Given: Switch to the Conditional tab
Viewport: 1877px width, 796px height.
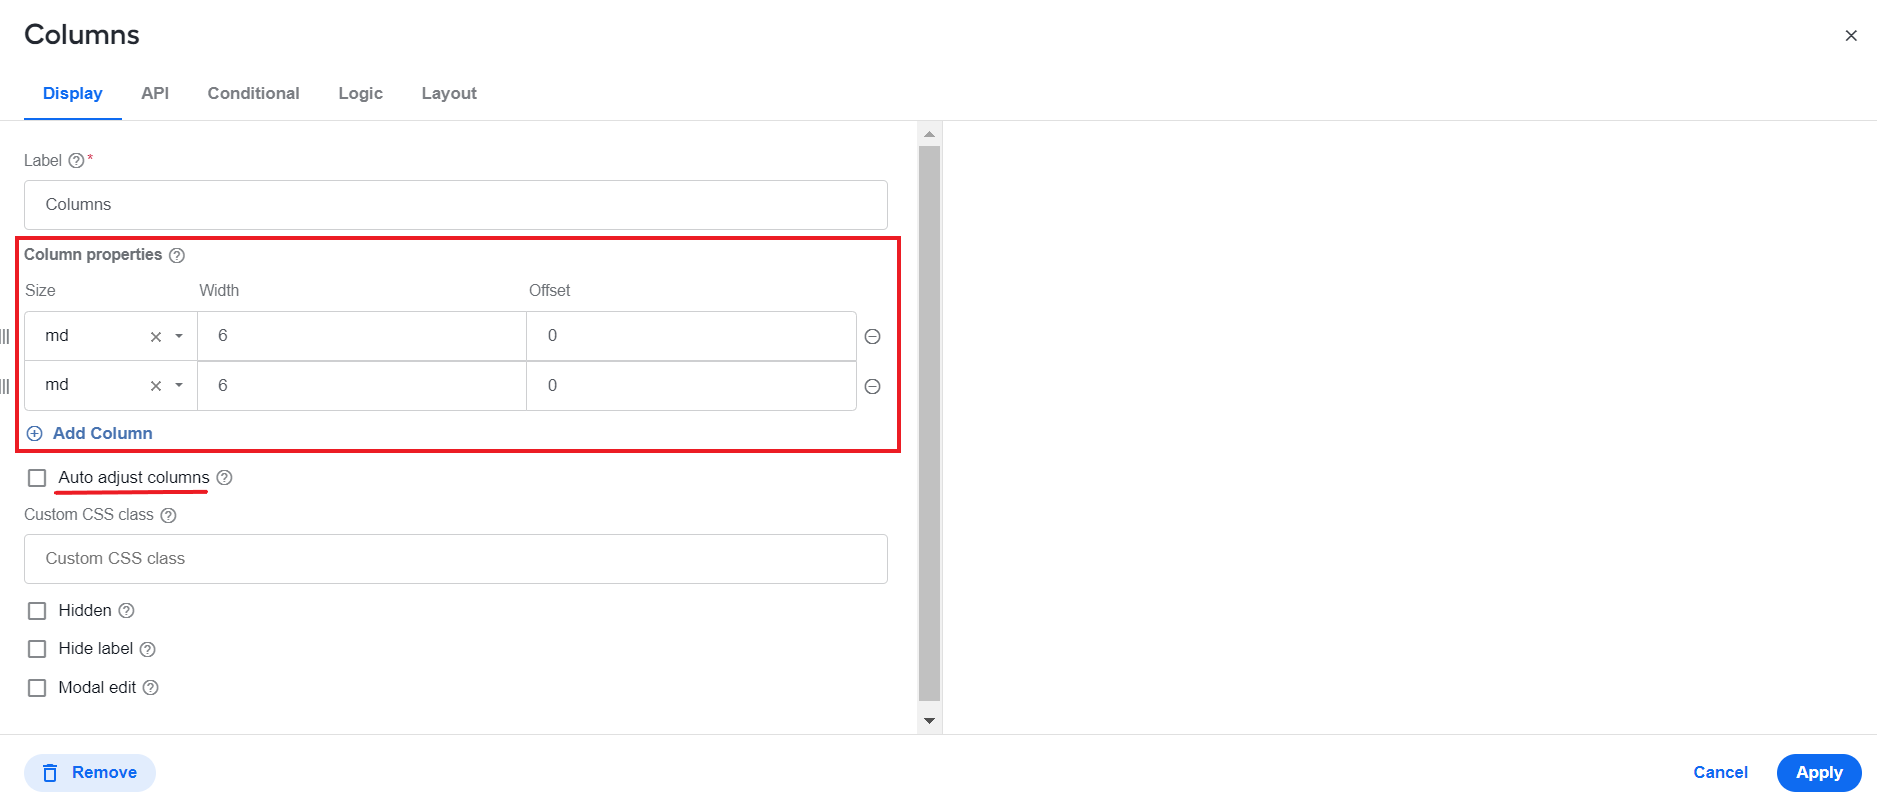Looking at the screenshot, I should pyautogui.click(x=253, y=93).
